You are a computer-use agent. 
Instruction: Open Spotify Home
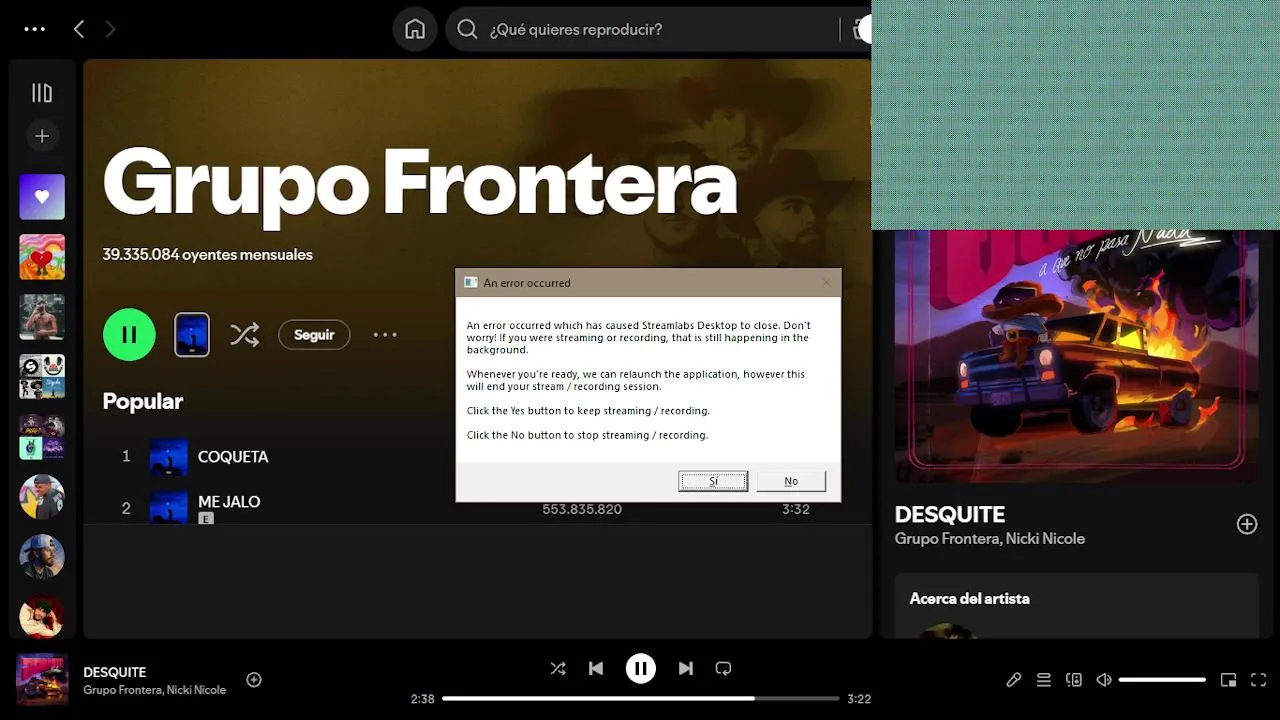point(415,29)
